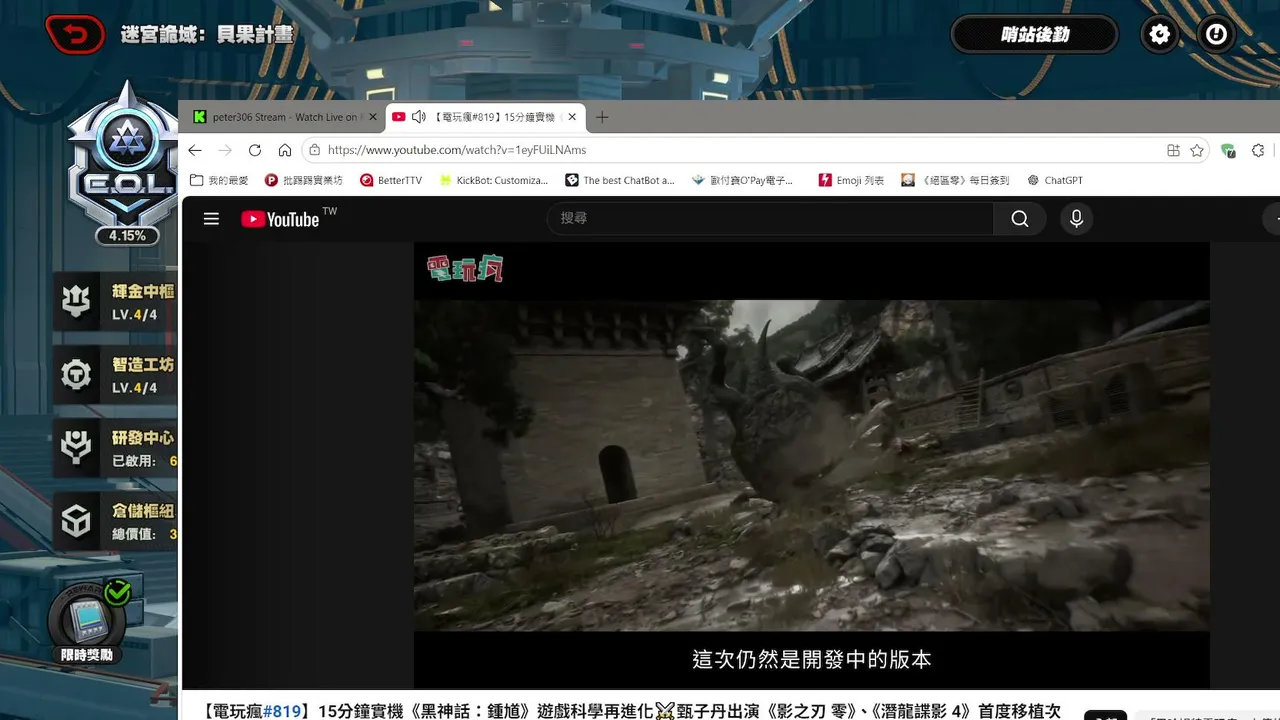Click the 研發中心 label text

[x=143, y=438]
